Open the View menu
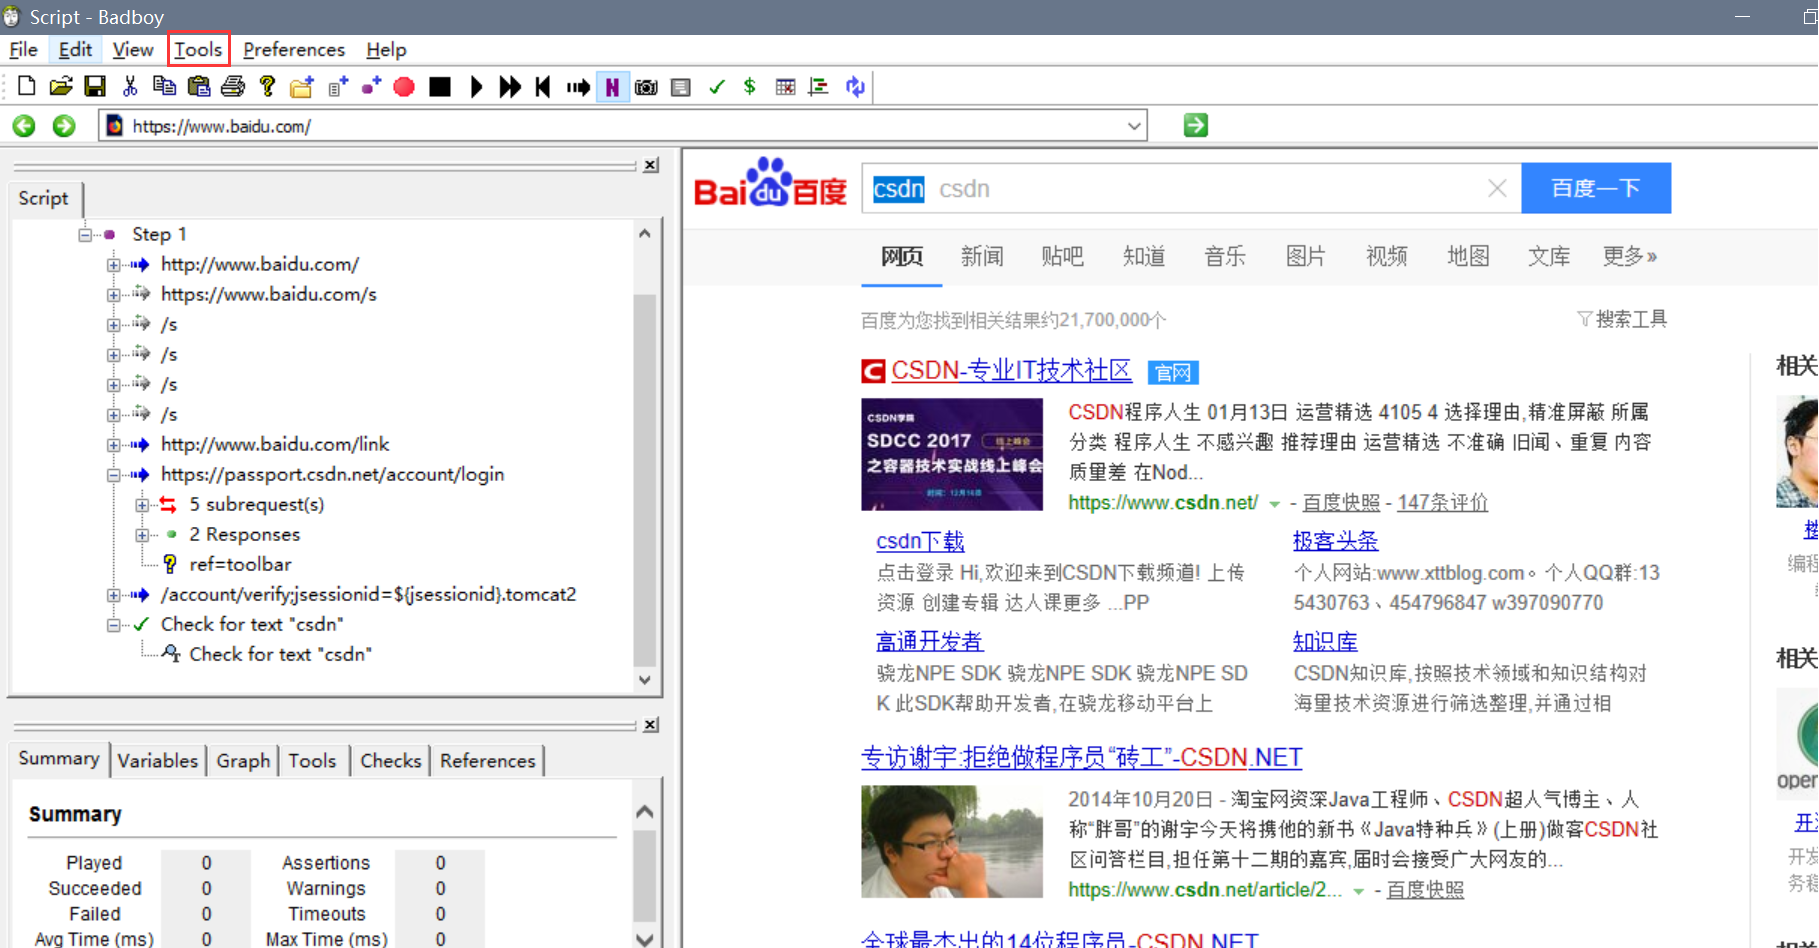Screen dimensions: 1819x948 coord(133,50)
